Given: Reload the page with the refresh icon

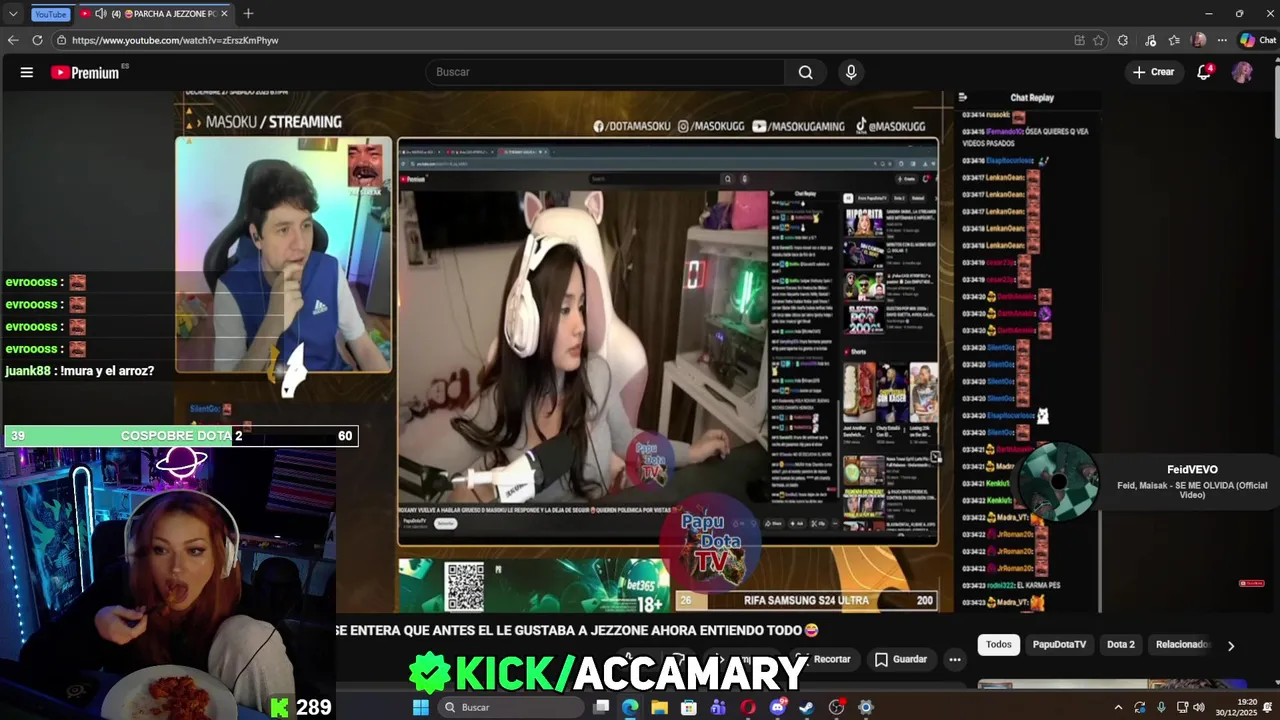Looking at the screenshot, I should tap(37, 40).
